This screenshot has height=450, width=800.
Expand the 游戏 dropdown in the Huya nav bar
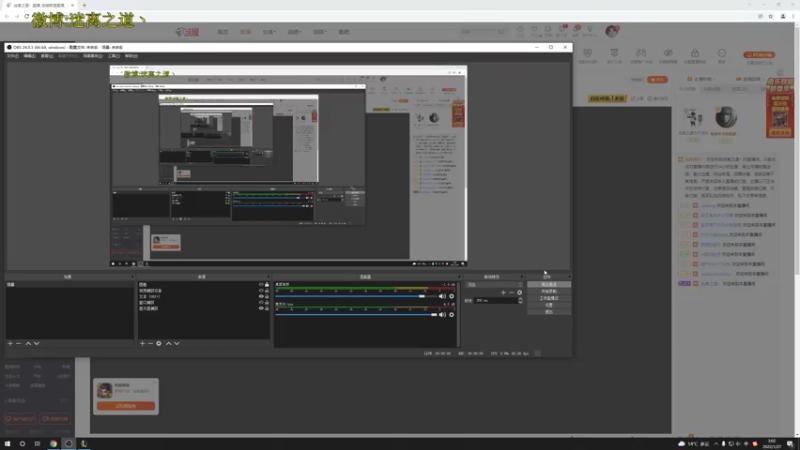pyautogui.click(x=319, y=32)
